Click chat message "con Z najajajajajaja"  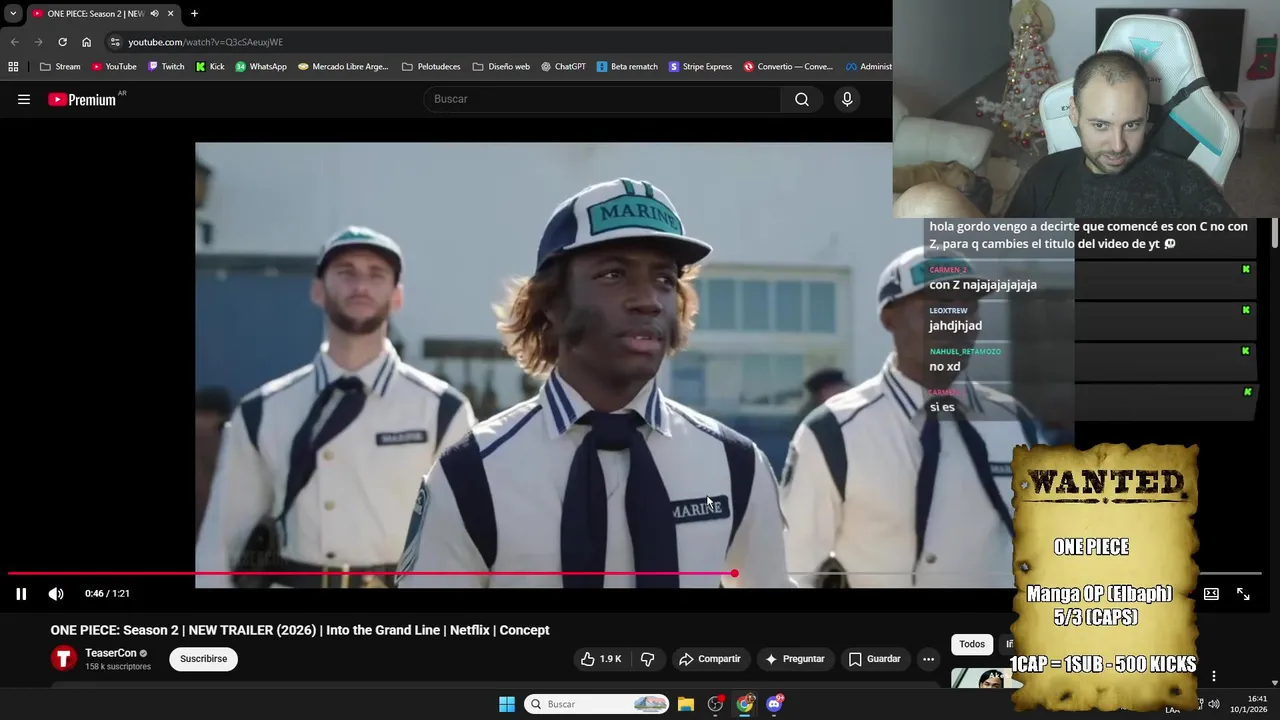coord(983,285)
